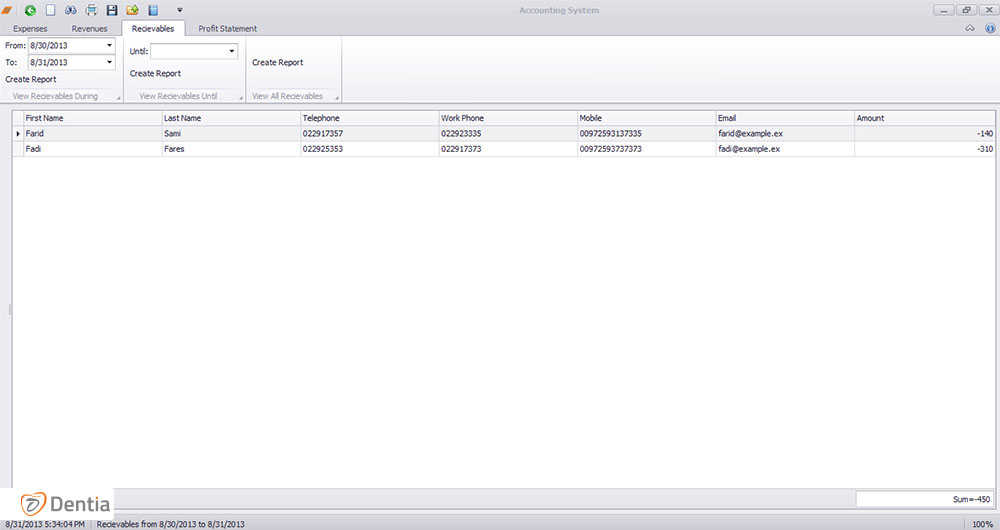The height and width of the screenshot is (530, 1000).
Task: Click the printer icon in toolbar
Action: [91, 10]
